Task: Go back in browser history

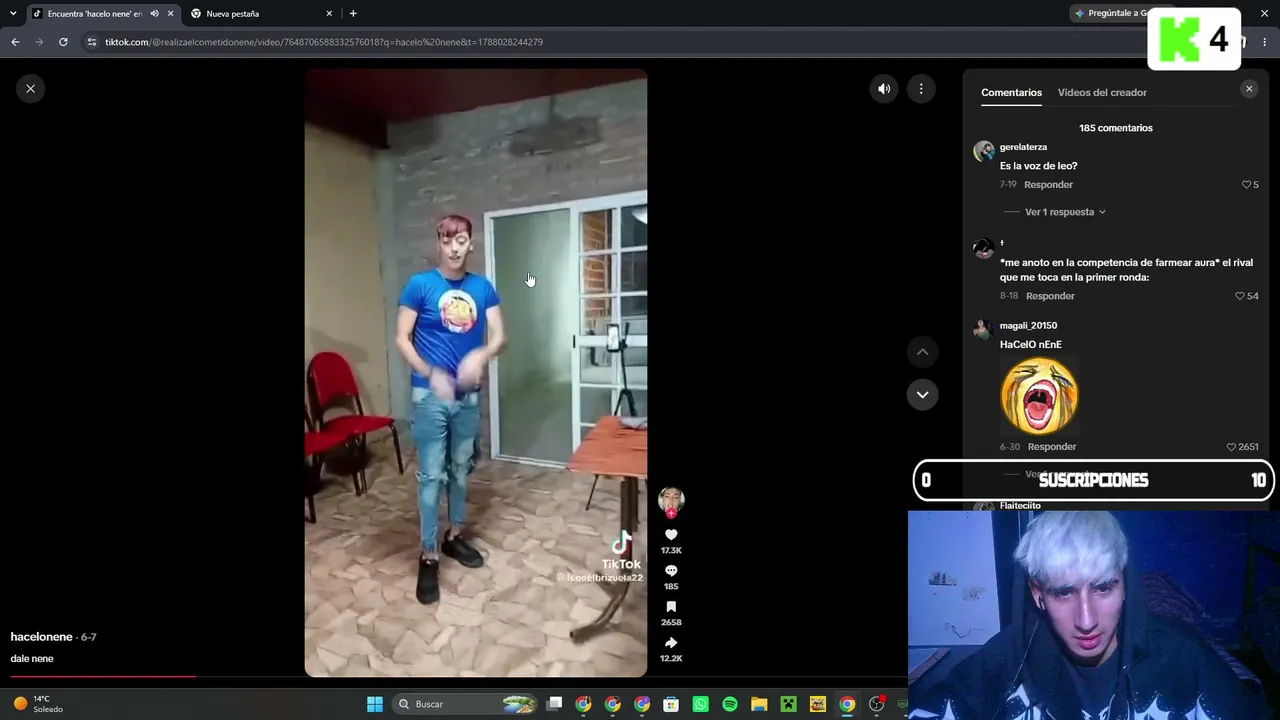Action: point(15,42)
